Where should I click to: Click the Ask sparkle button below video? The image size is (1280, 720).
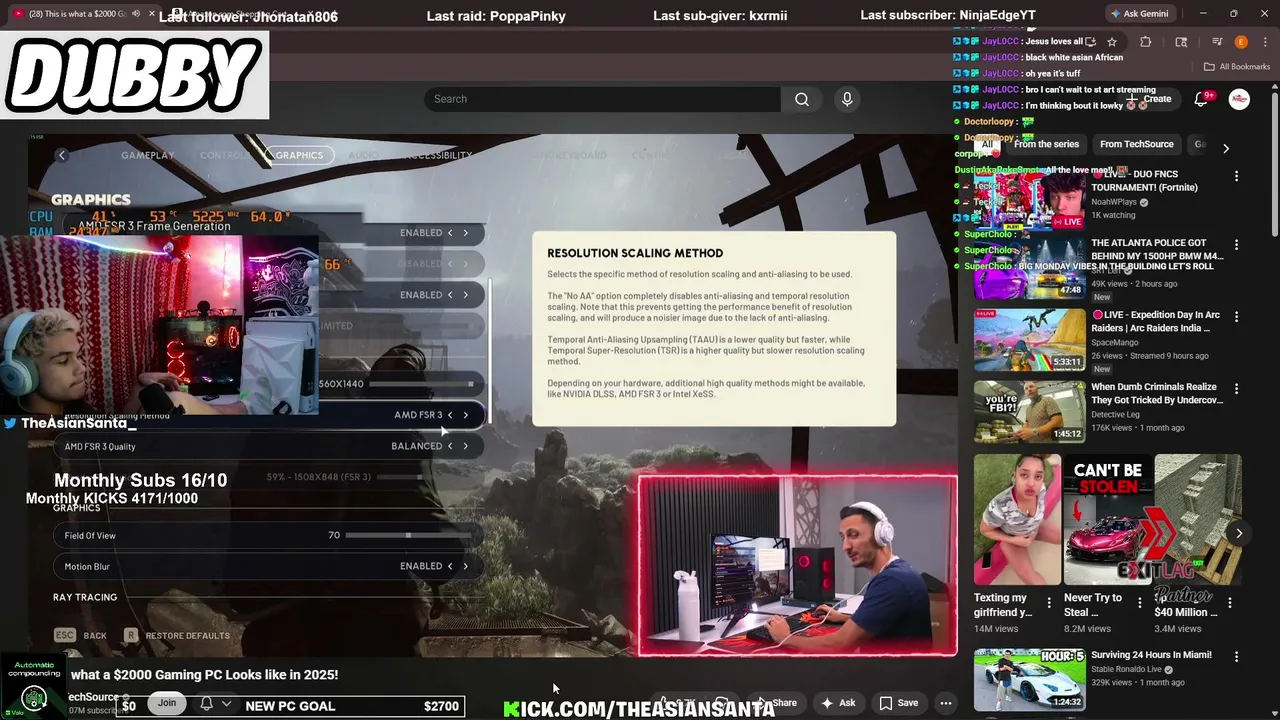[838, 703]
